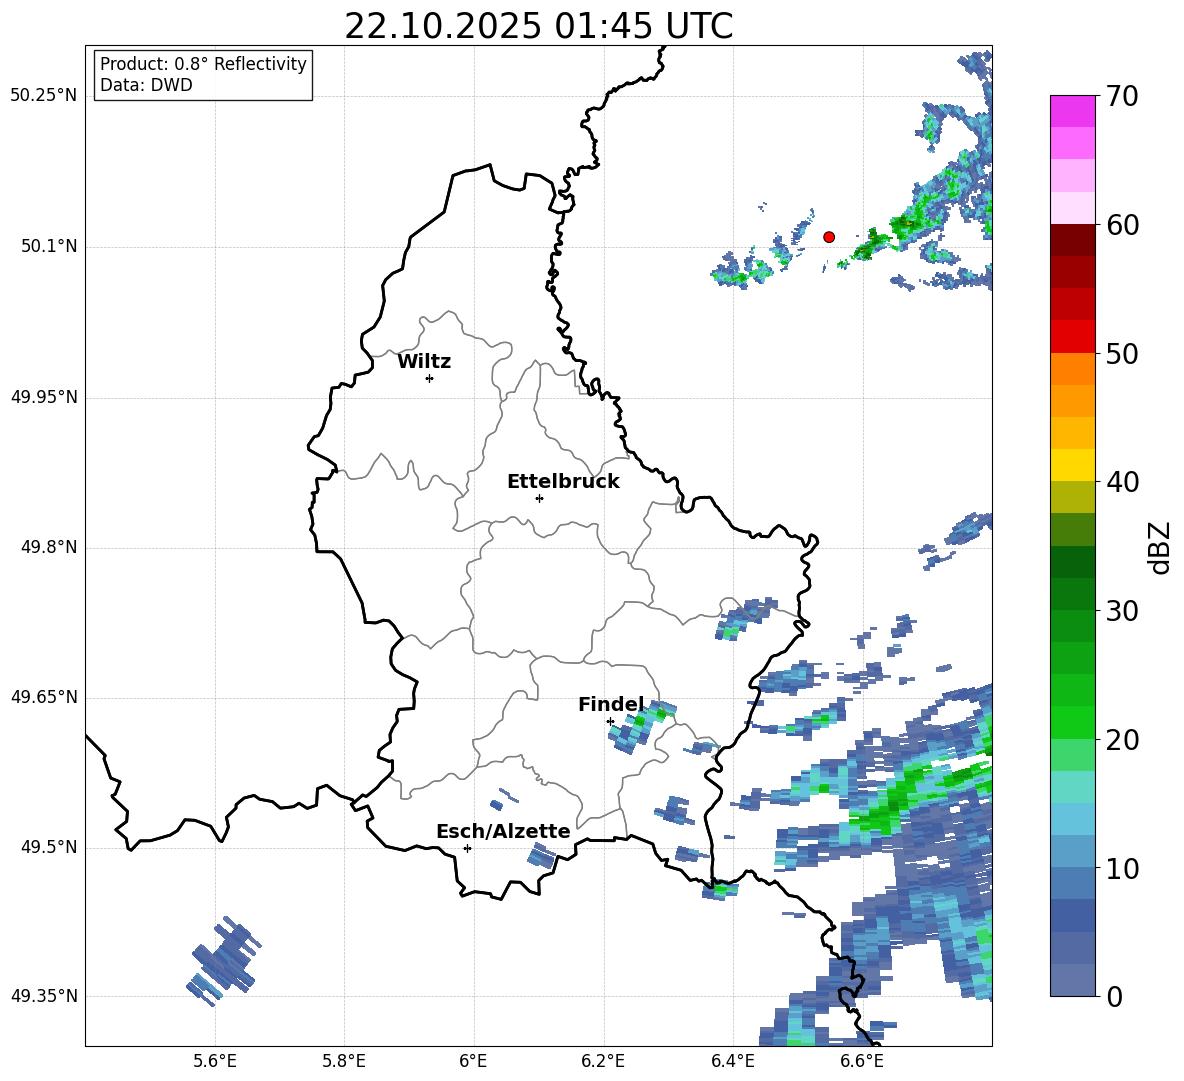Click the red radar site marker
The image size is (1184, 1081).
coord(829,237)
